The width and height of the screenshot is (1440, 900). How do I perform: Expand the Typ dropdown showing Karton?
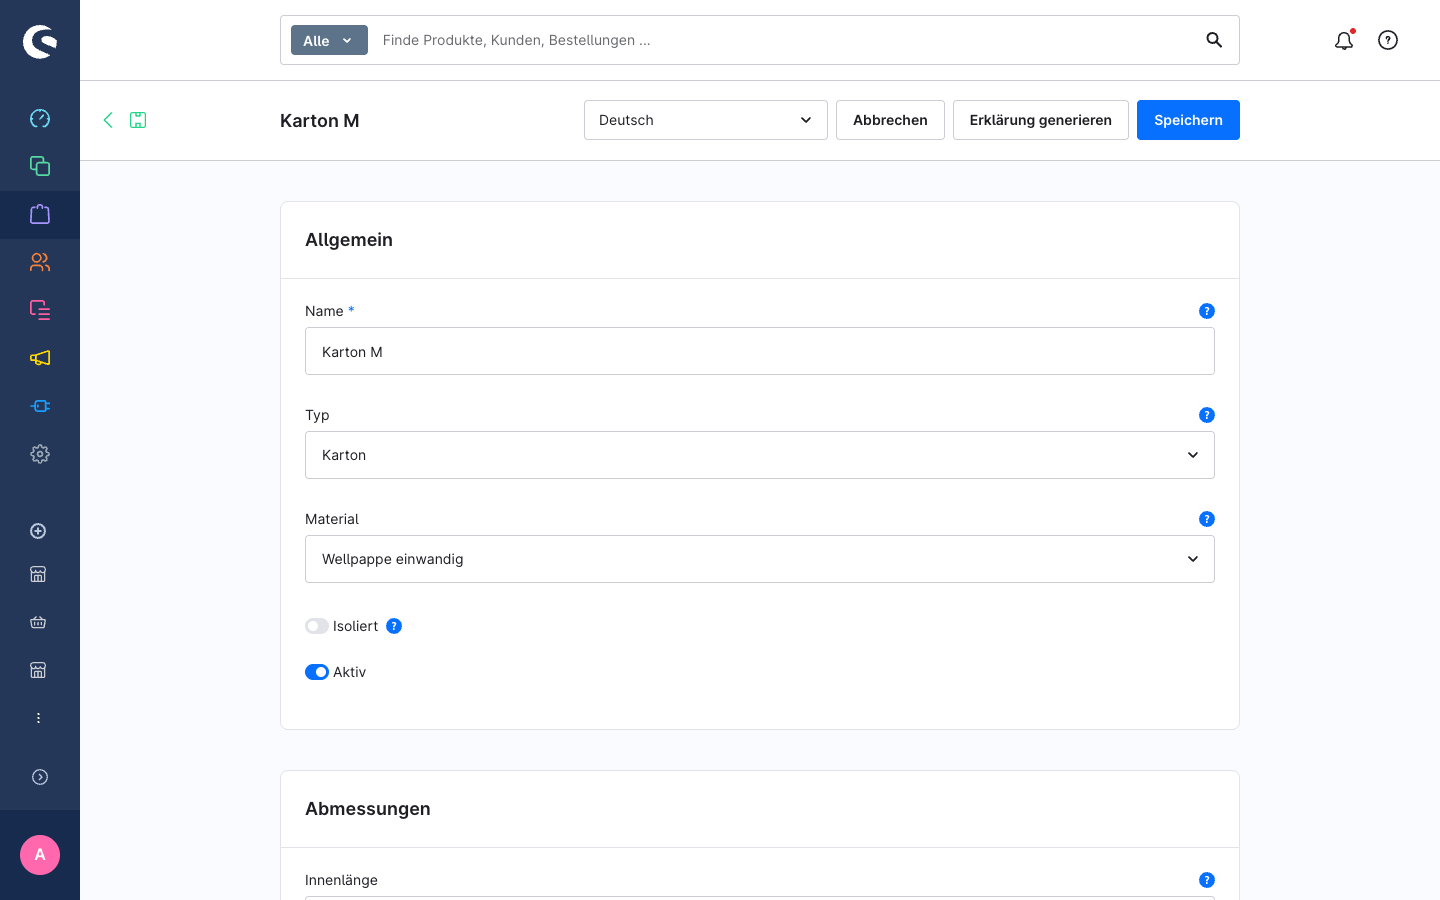point(760,455)
